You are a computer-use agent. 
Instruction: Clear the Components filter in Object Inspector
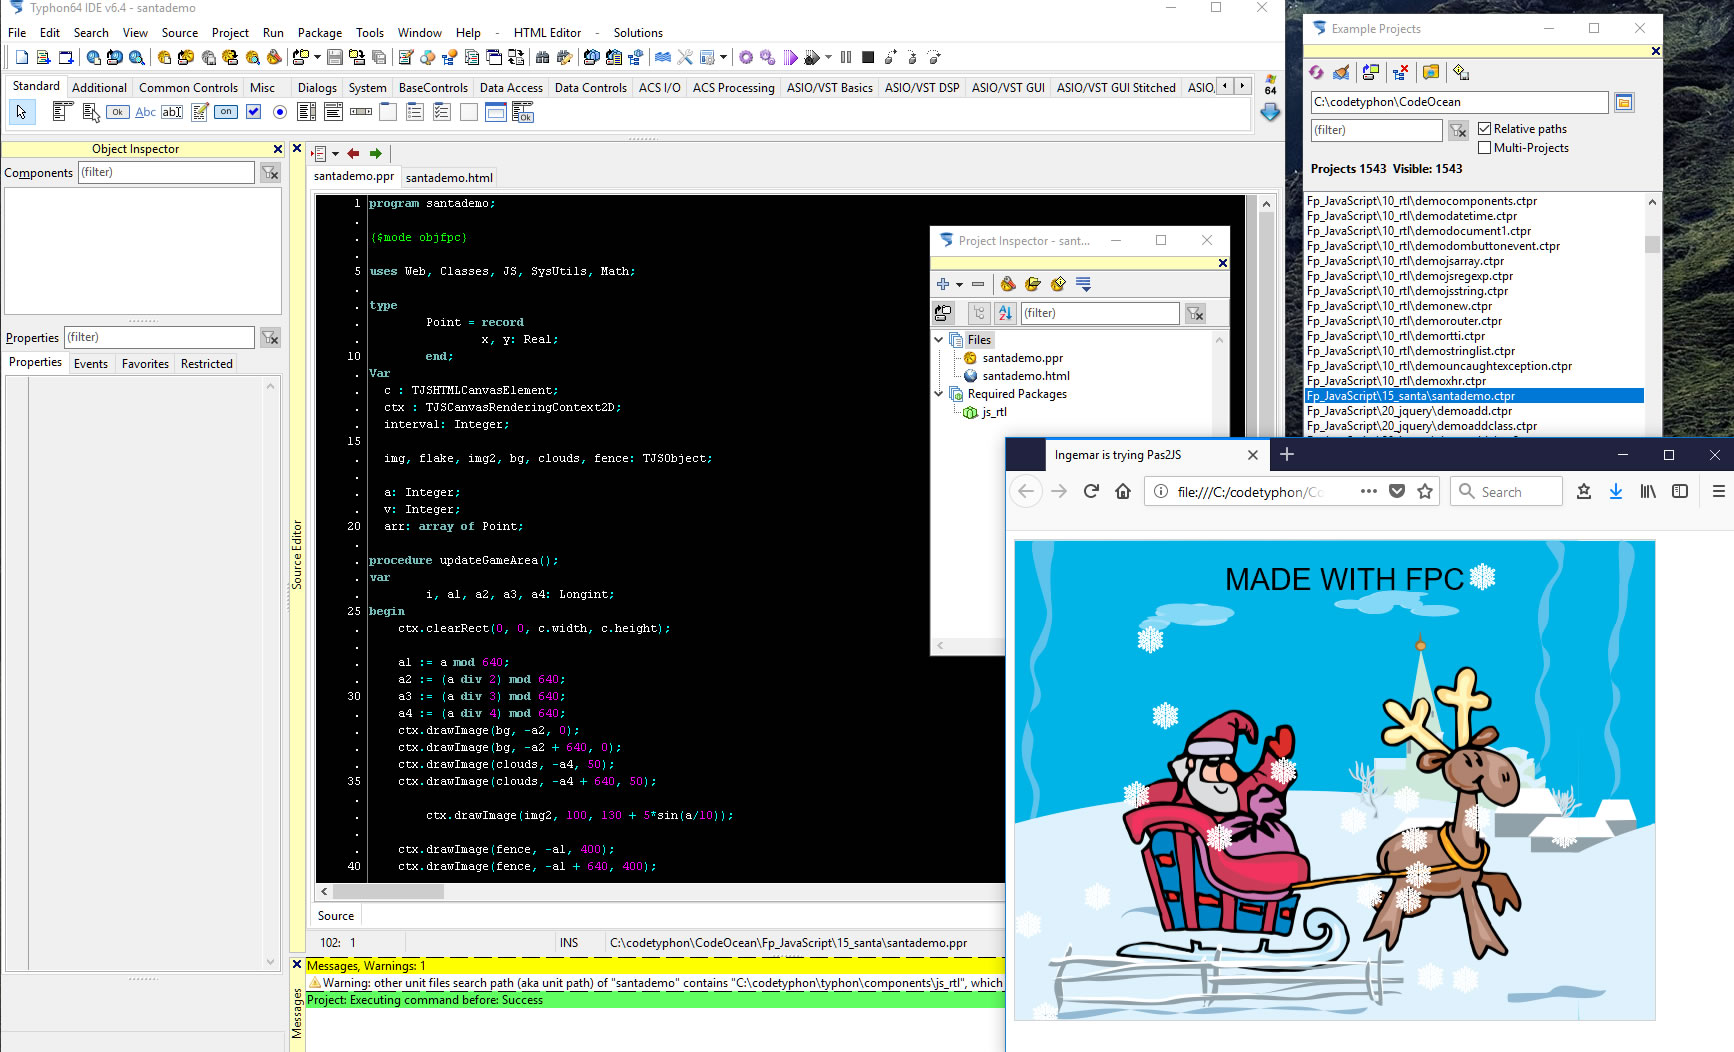point(270,173)
